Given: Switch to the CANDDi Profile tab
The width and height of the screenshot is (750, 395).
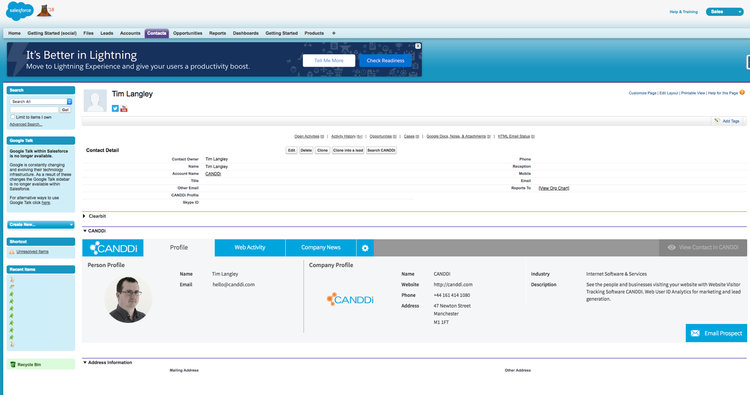Looking at the screenshot, I should tap(179, 248).
